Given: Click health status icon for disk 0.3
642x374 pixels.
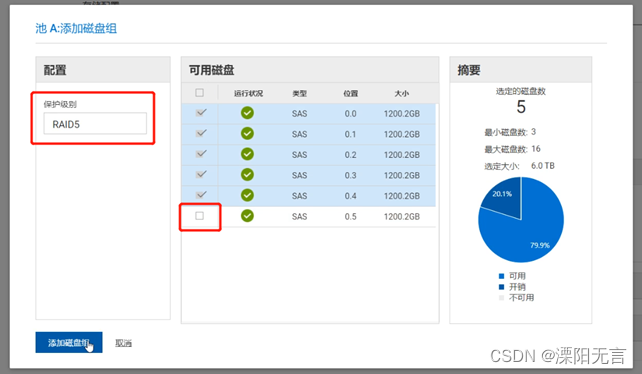Looking at the screenshot, I should click(247, 175).
